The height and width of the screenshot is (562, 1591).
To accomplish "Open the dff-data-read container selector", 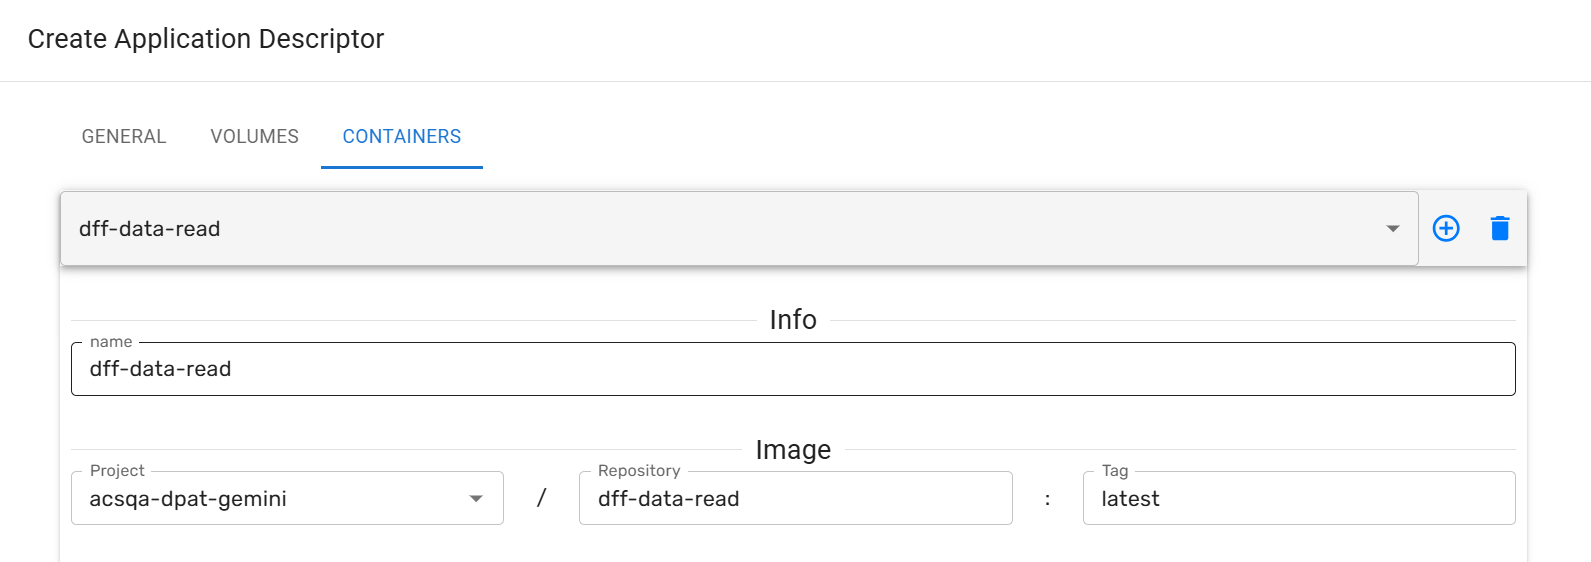I will [700, 229].
